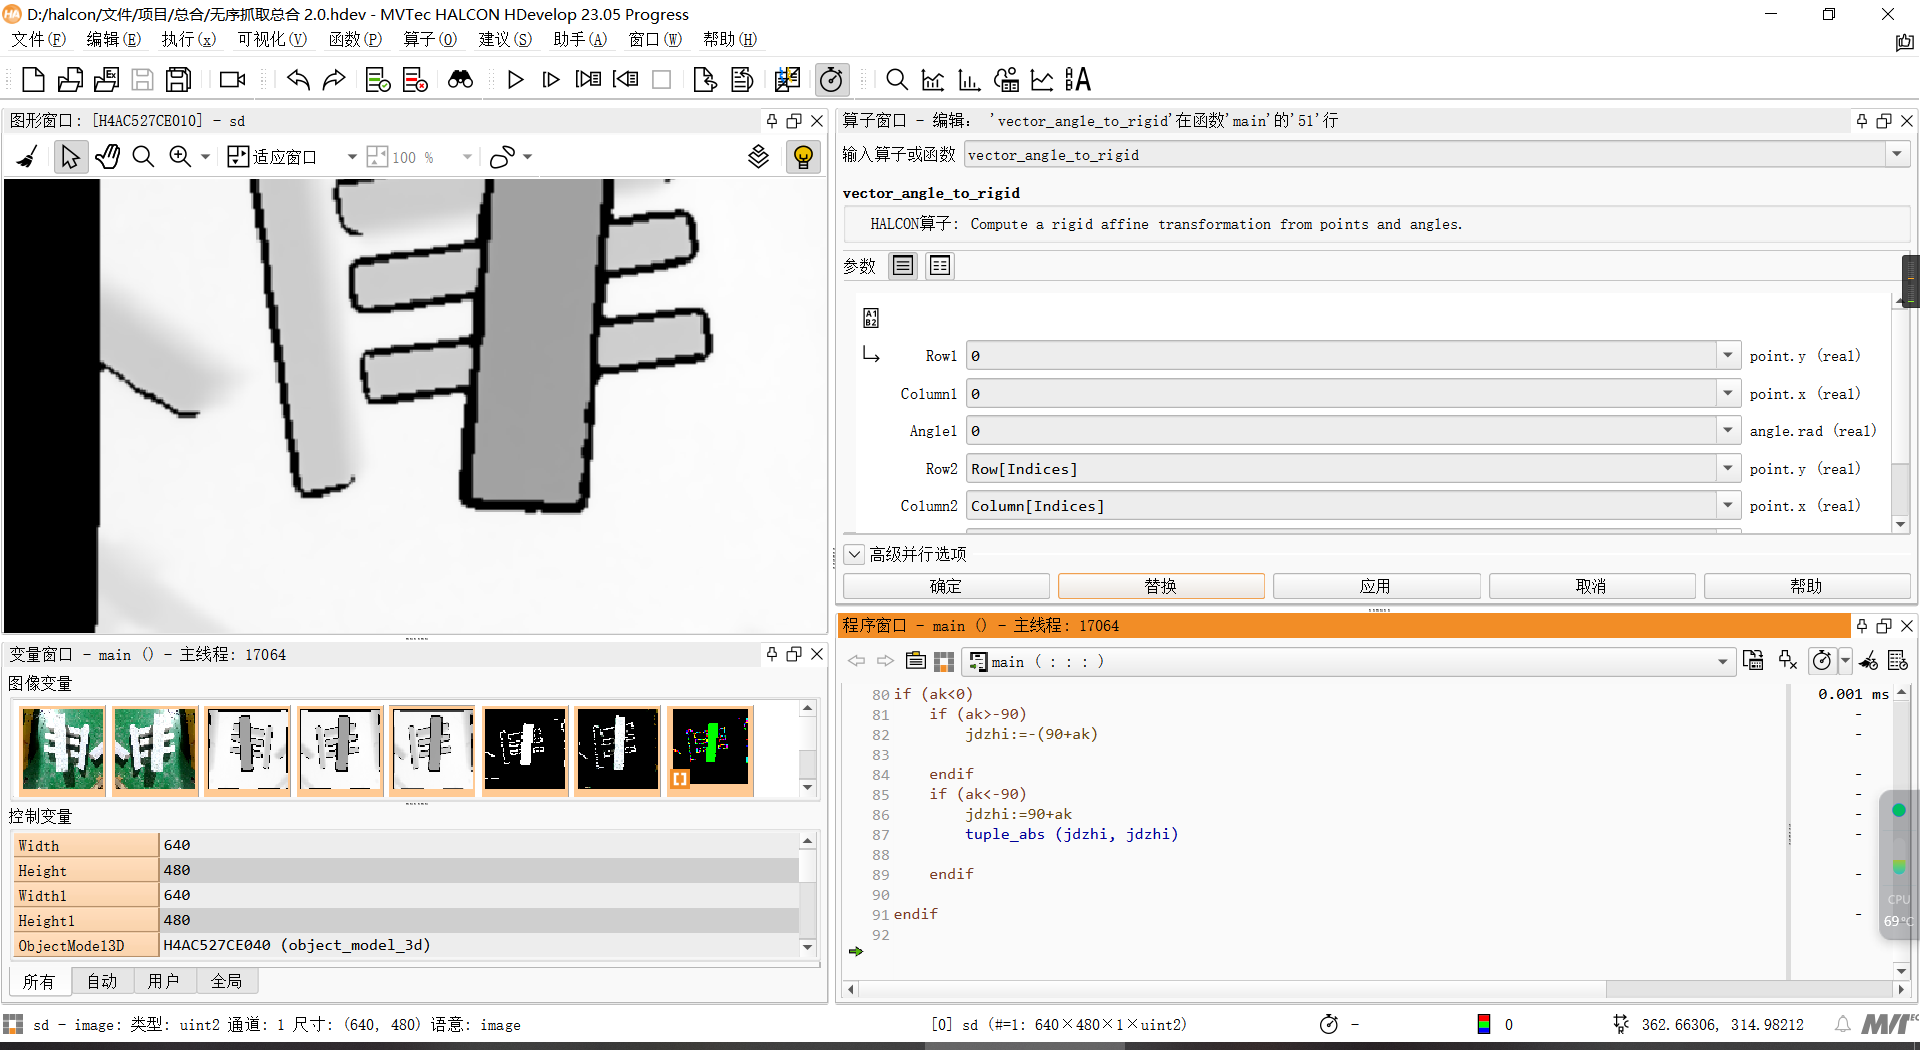Image resolution: width=1920 pixels, height=1050 pixels.
Task: Open the zoom-in tool options dropdown arrow
Action: click(x=205, y=157)
